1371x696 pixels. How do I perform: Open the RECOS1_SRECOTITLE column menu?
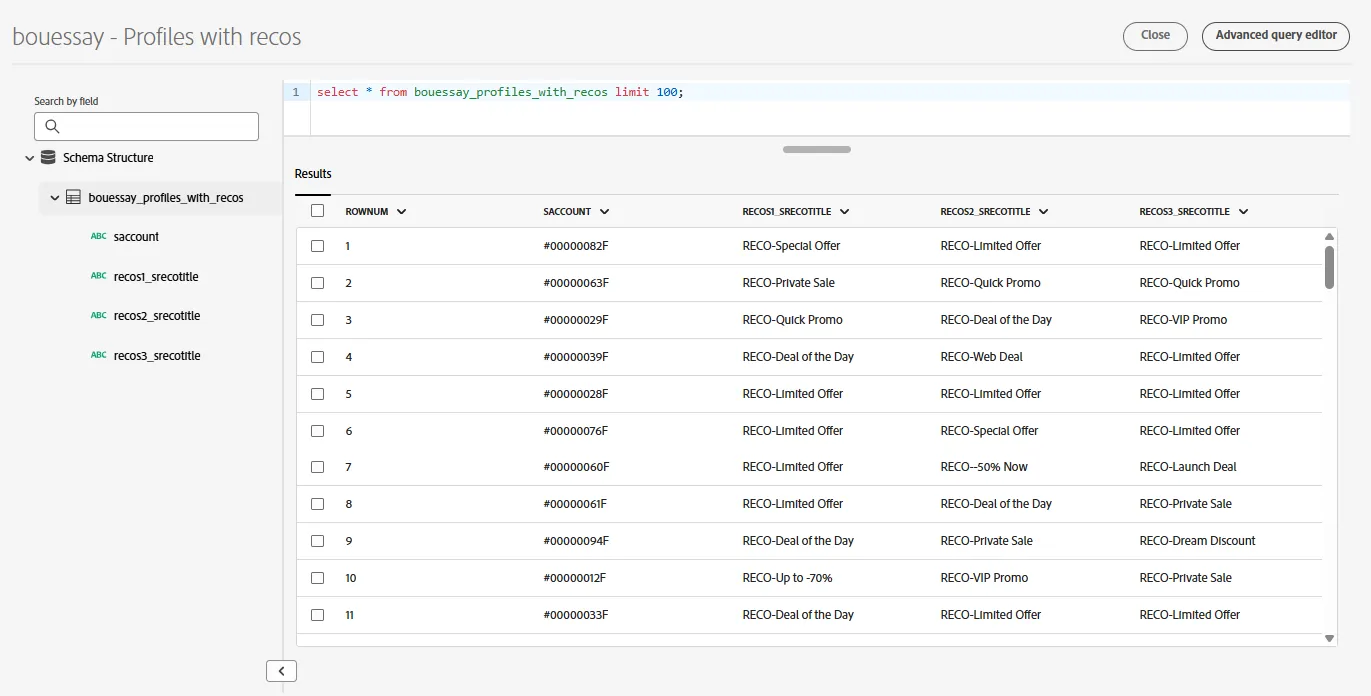(844, 212)
